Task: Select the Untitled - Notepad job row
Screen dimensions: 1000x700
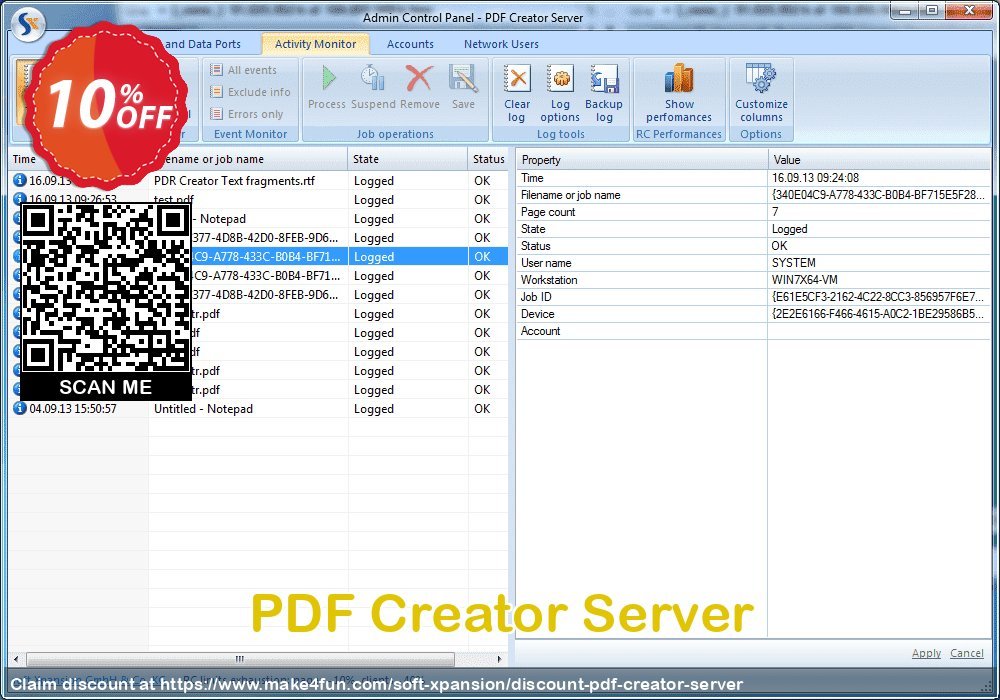Action: 259,408
